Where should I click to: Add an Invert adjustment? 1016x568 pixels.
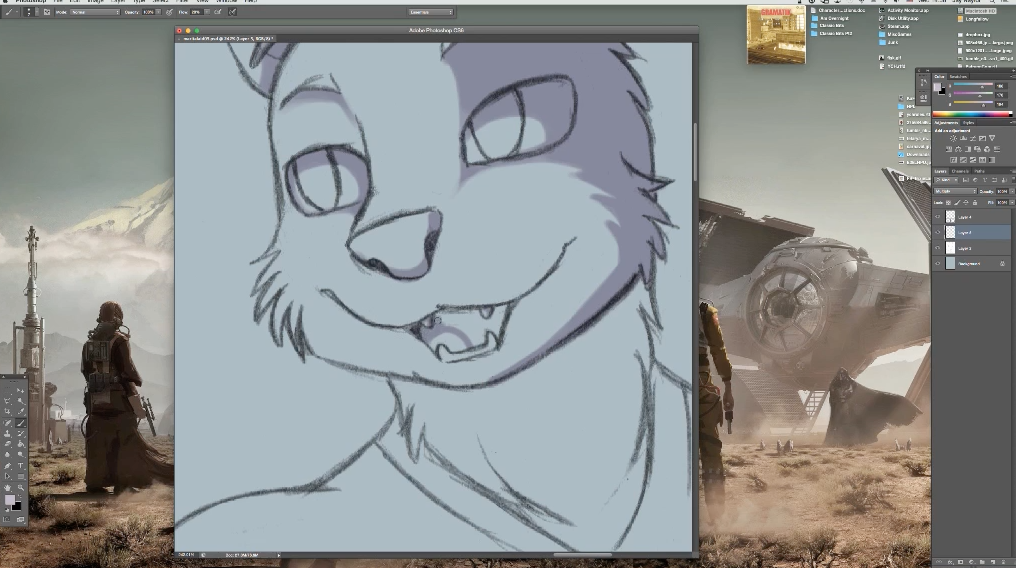tap(954, 160)
